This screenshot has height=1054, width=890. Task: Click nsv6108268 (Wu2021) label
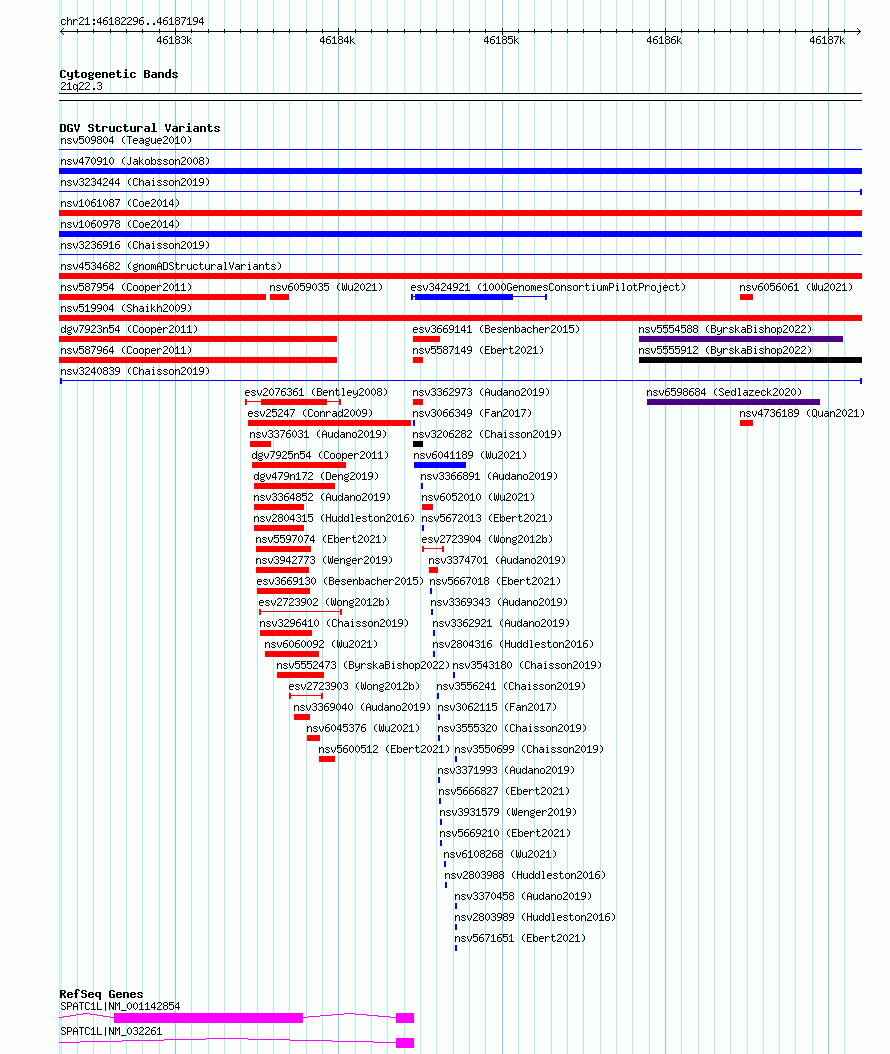coord(501,854)
